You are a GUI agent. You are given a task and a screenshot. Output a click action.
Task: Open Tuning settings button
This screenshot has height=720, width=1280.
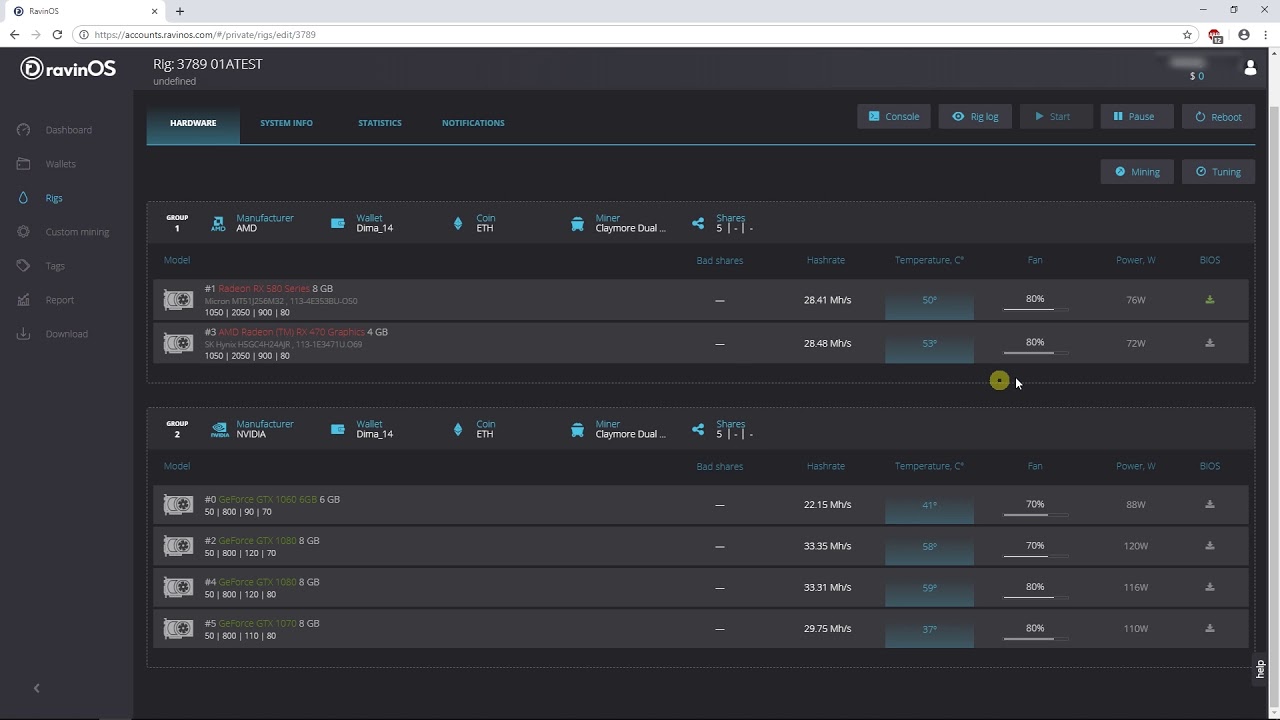[1218, 172]
